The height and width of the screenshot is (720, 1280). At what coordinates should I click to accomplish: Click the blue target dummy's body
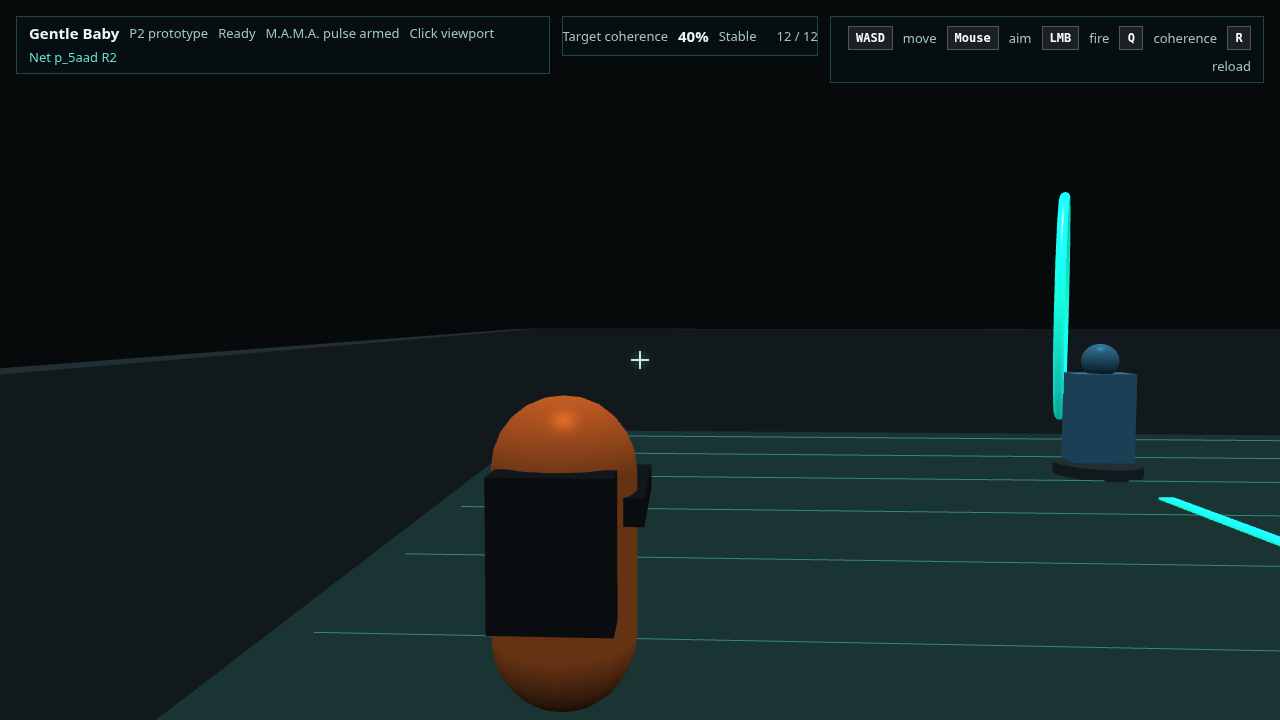click(x=1099, y=417)
